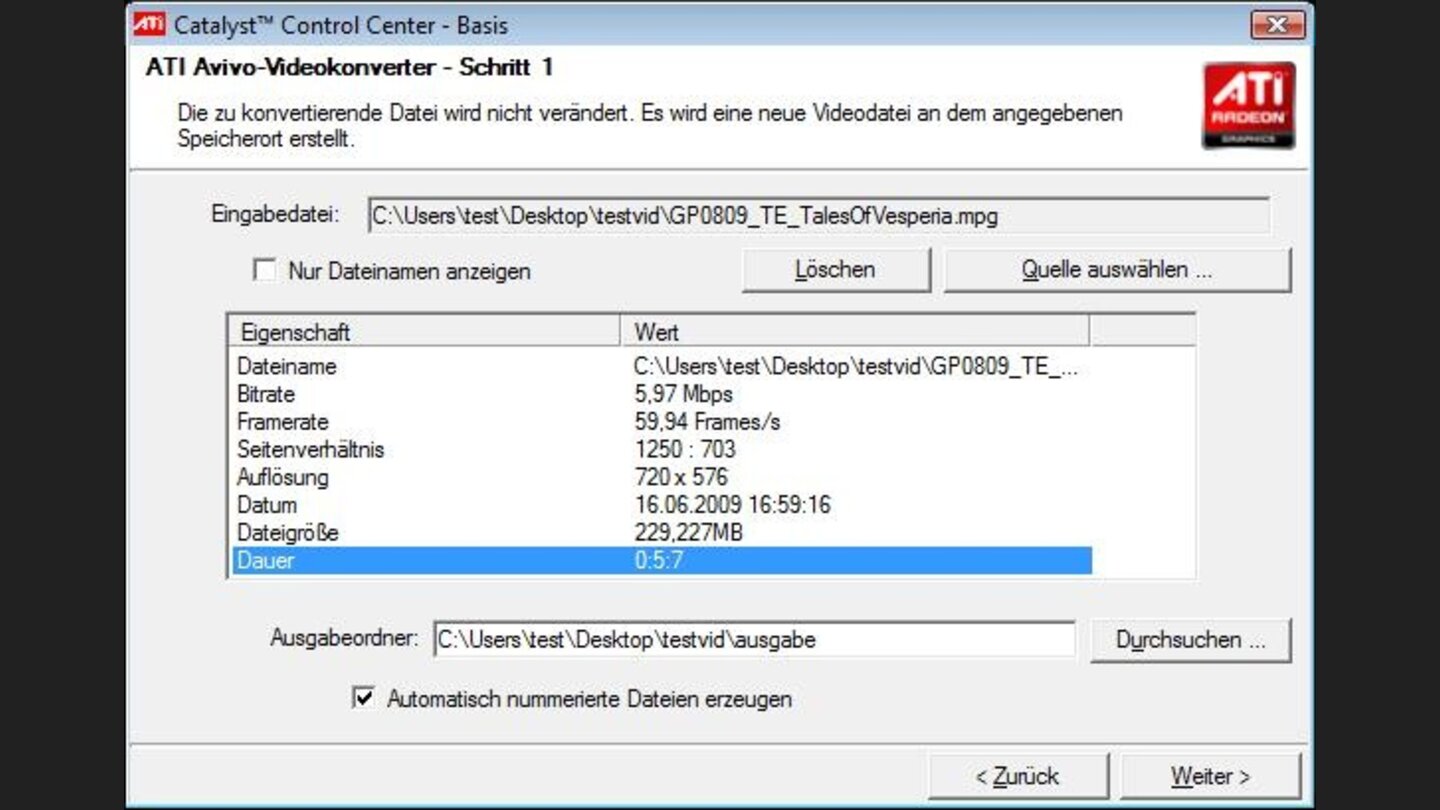This screenshot has width=1440, height=810.
Task: Enable the 'Nur Dateinamen anzeigen' checkbox
Action: pos(264,270)
